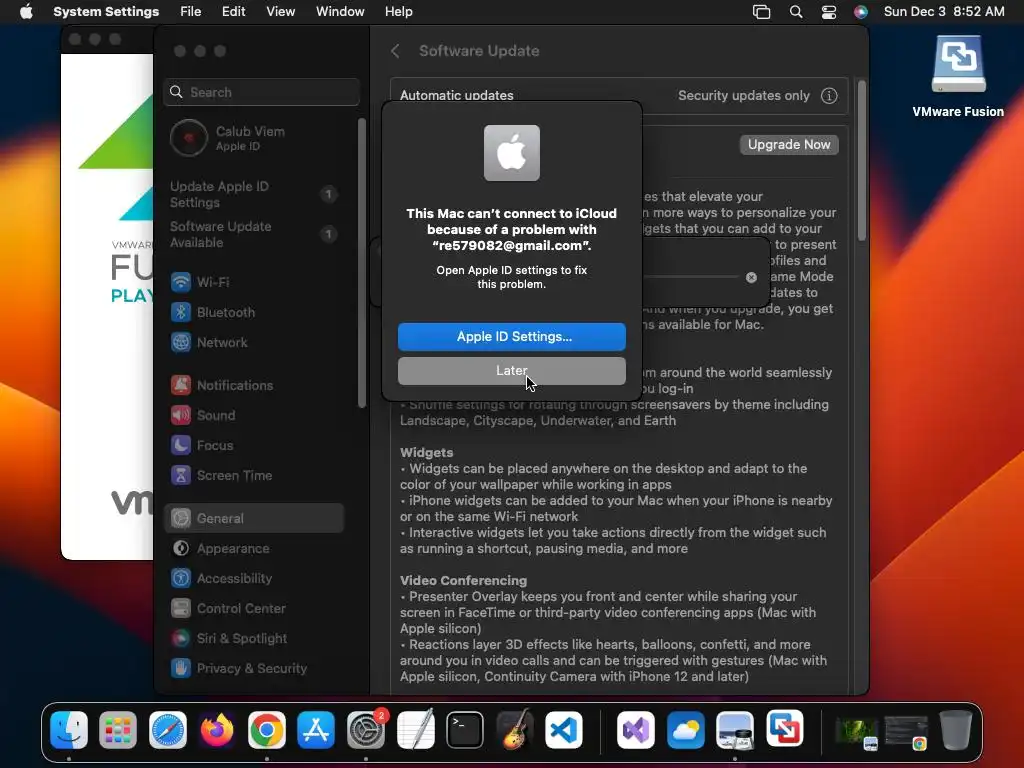Open App Store from the Dock
Viewport: 1024px width, 768px height.
316,729
